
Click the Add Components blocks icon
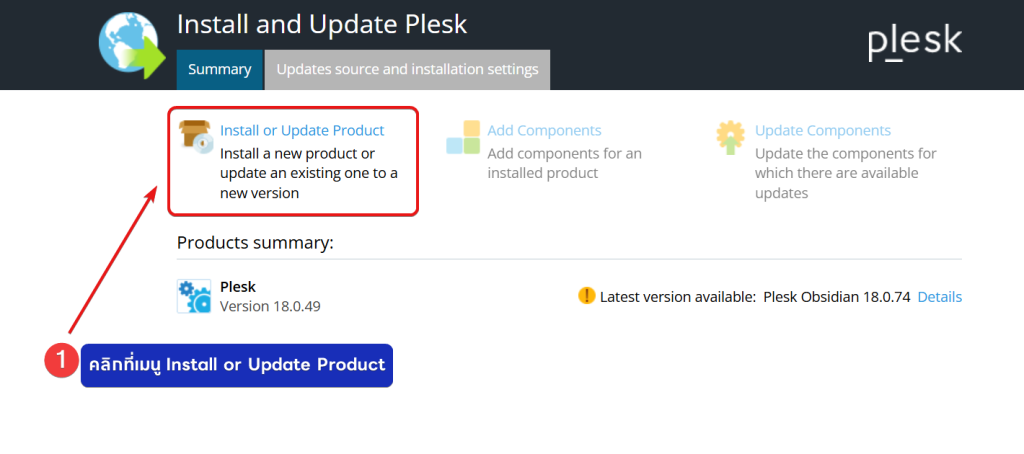point(463,137)
